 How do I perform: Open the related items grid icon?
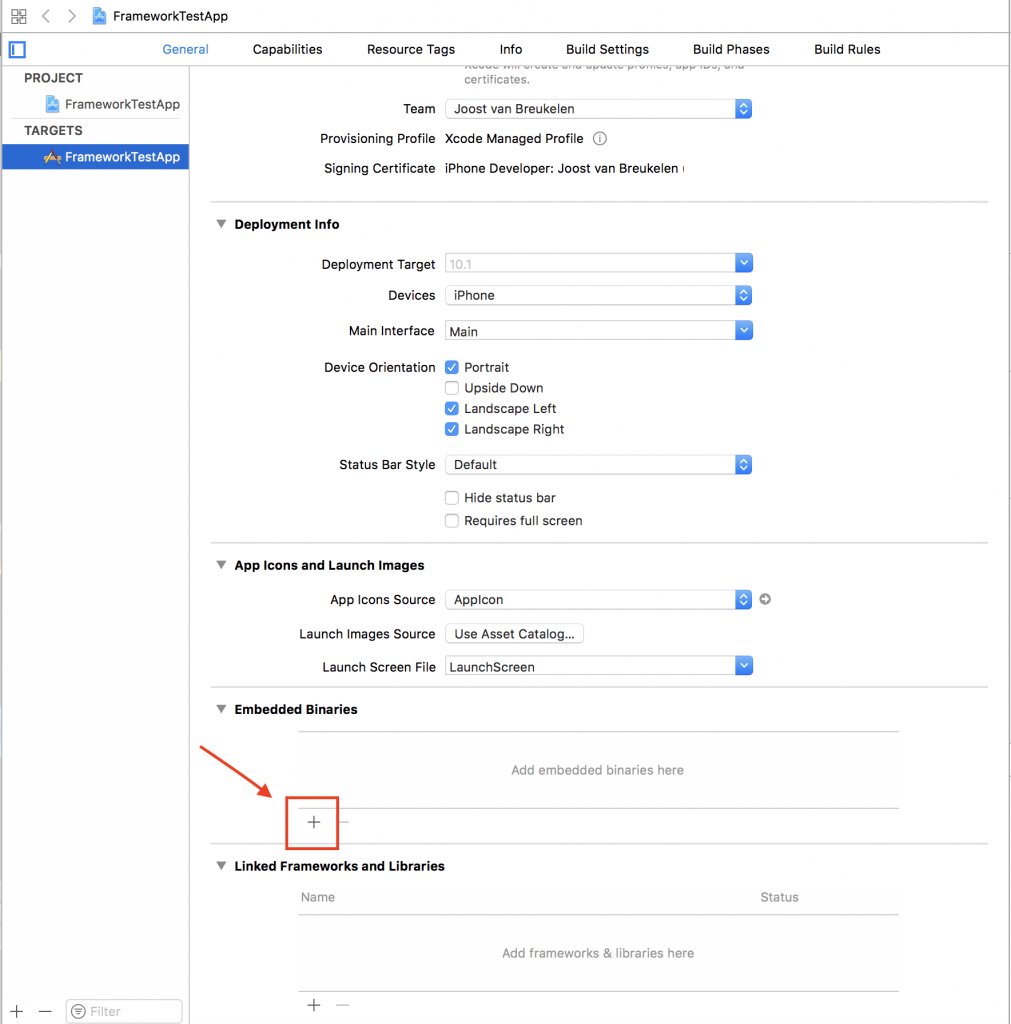click(18, 16)
